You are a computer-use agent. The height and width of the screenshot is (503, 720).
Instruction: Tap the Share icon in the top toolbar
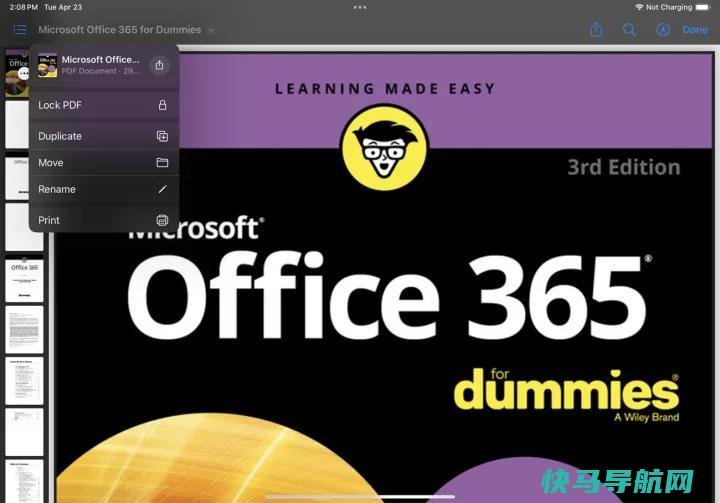coord(596,30)
